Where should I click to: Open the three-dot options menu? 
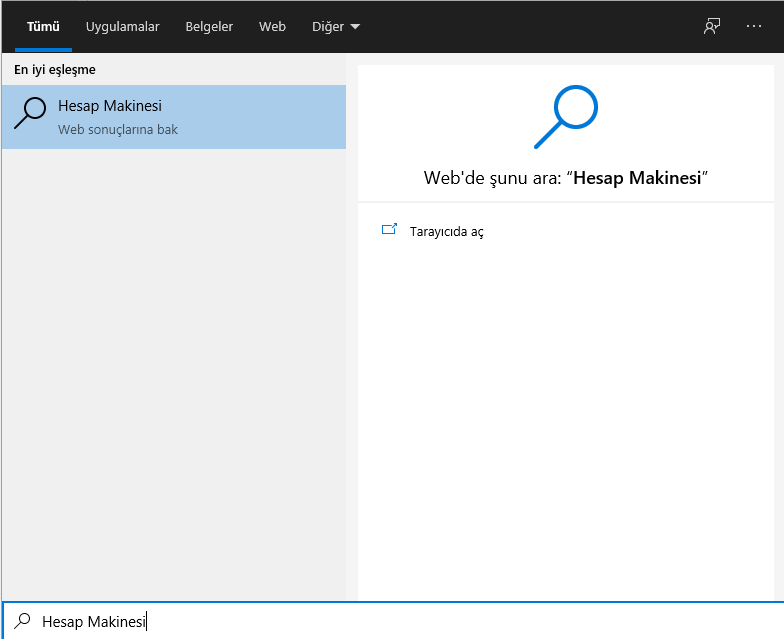pos(754,27)
